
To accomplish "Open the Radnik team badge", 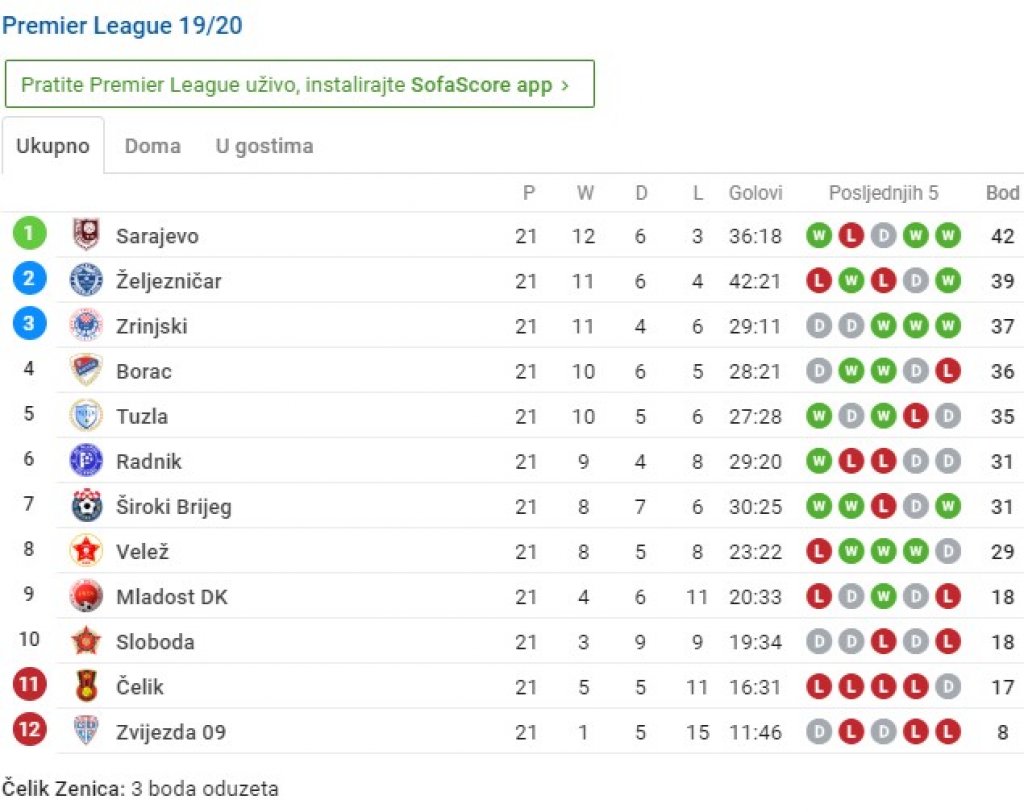I will pyautogui.click(x=86, y=460).
